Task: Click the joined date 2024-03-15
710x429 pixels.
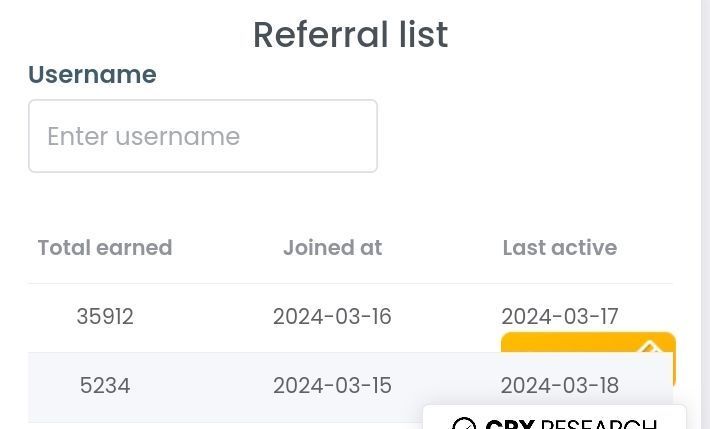Action: point(332,386)
